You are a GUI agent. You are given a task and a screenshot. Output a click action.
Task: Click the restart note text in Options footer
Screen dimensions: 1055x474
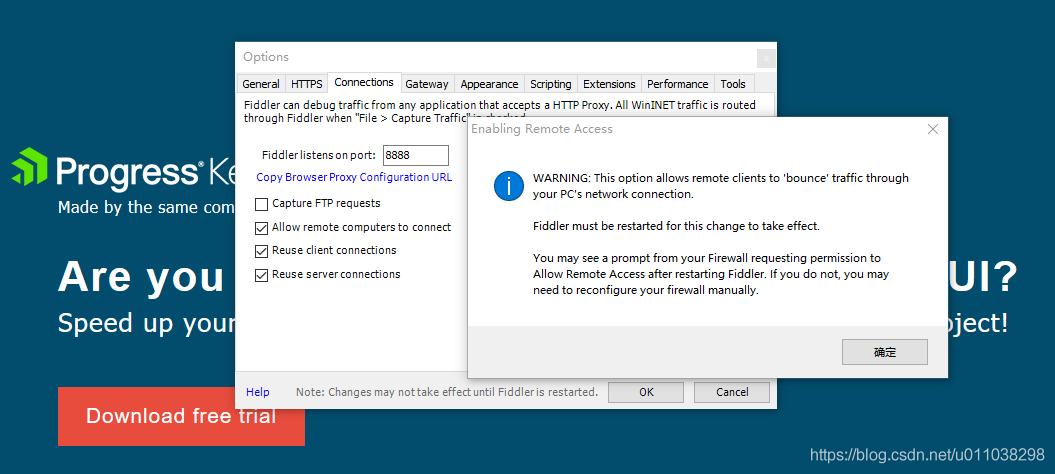coord(447,393)
